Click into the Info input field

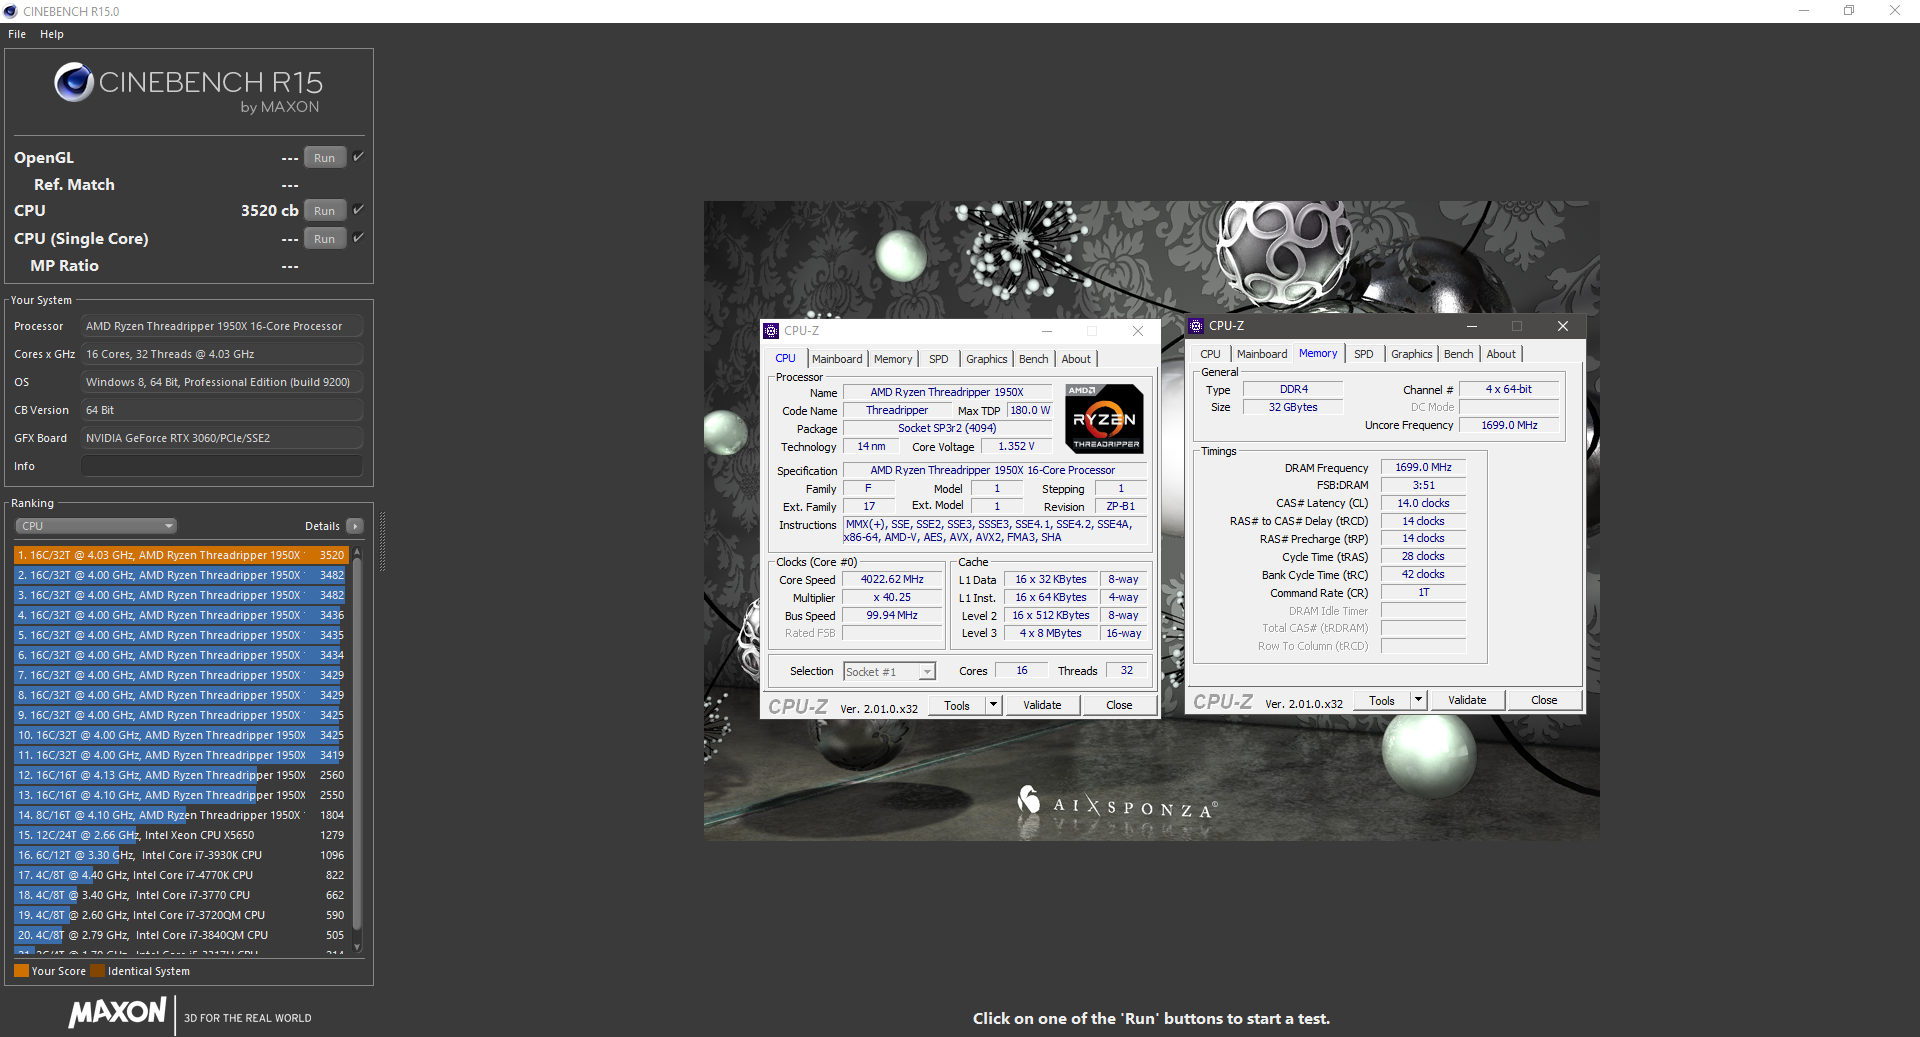[x=222, y=466]
